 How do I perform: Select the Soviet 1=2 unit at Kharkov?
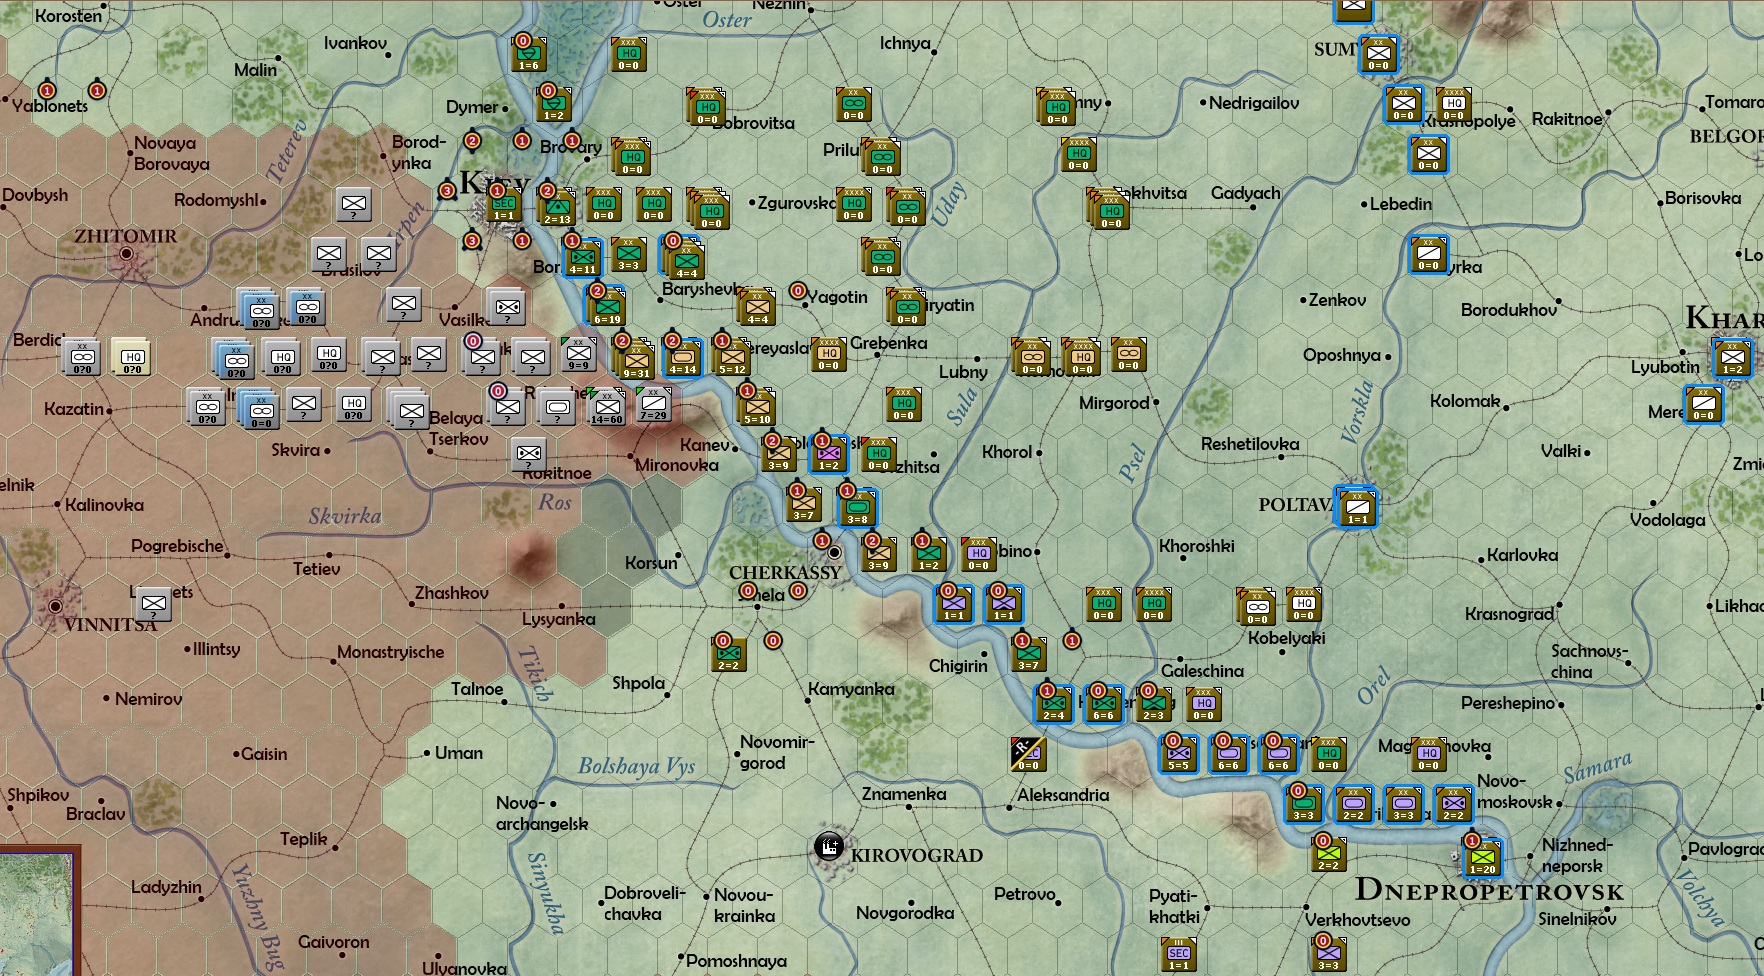point(1733,358)
